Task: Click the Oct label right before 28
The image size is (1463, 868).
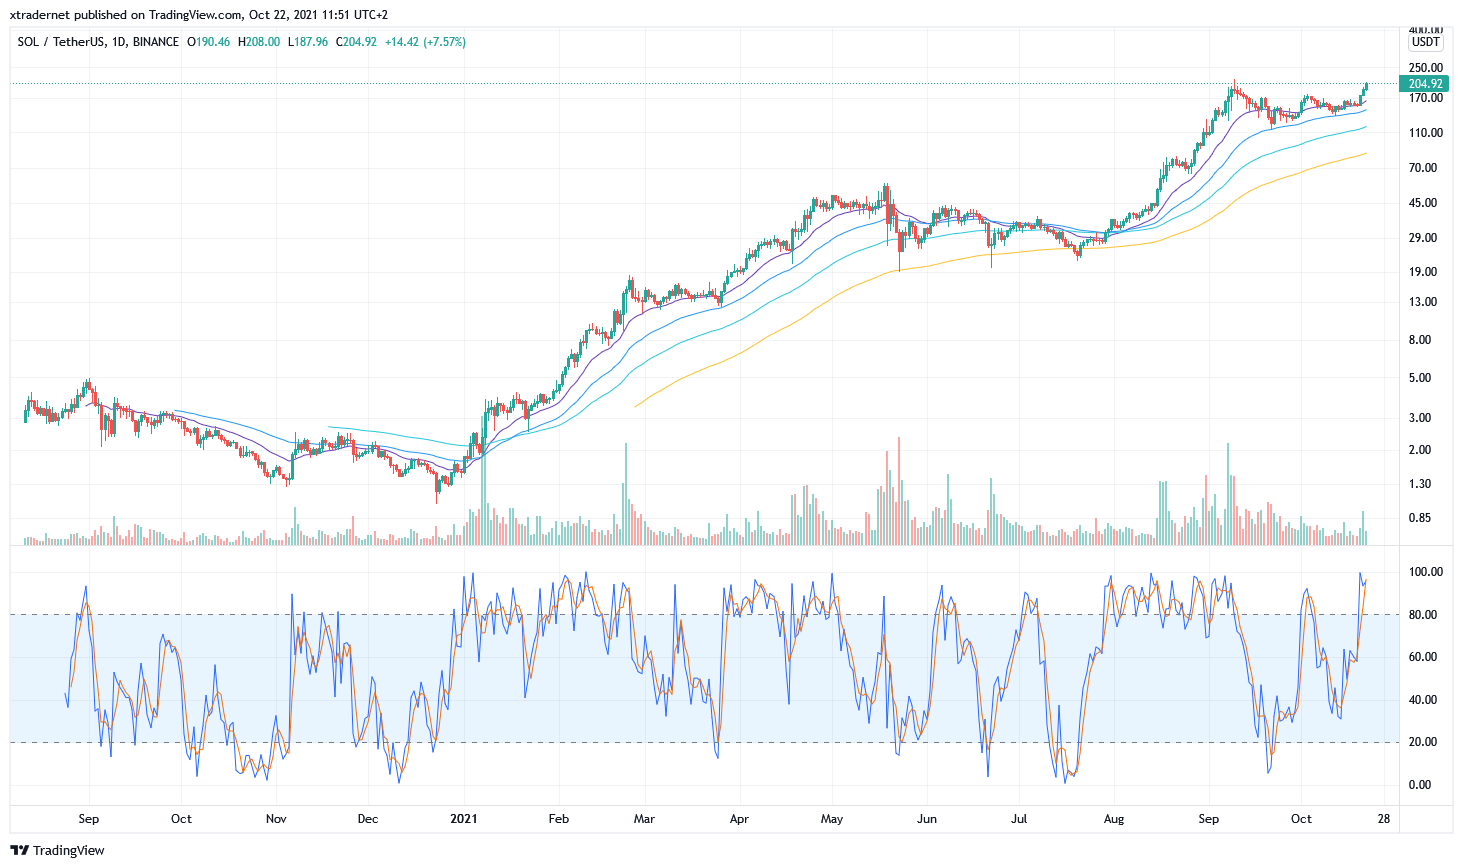Action: (x=1301, y=819)
